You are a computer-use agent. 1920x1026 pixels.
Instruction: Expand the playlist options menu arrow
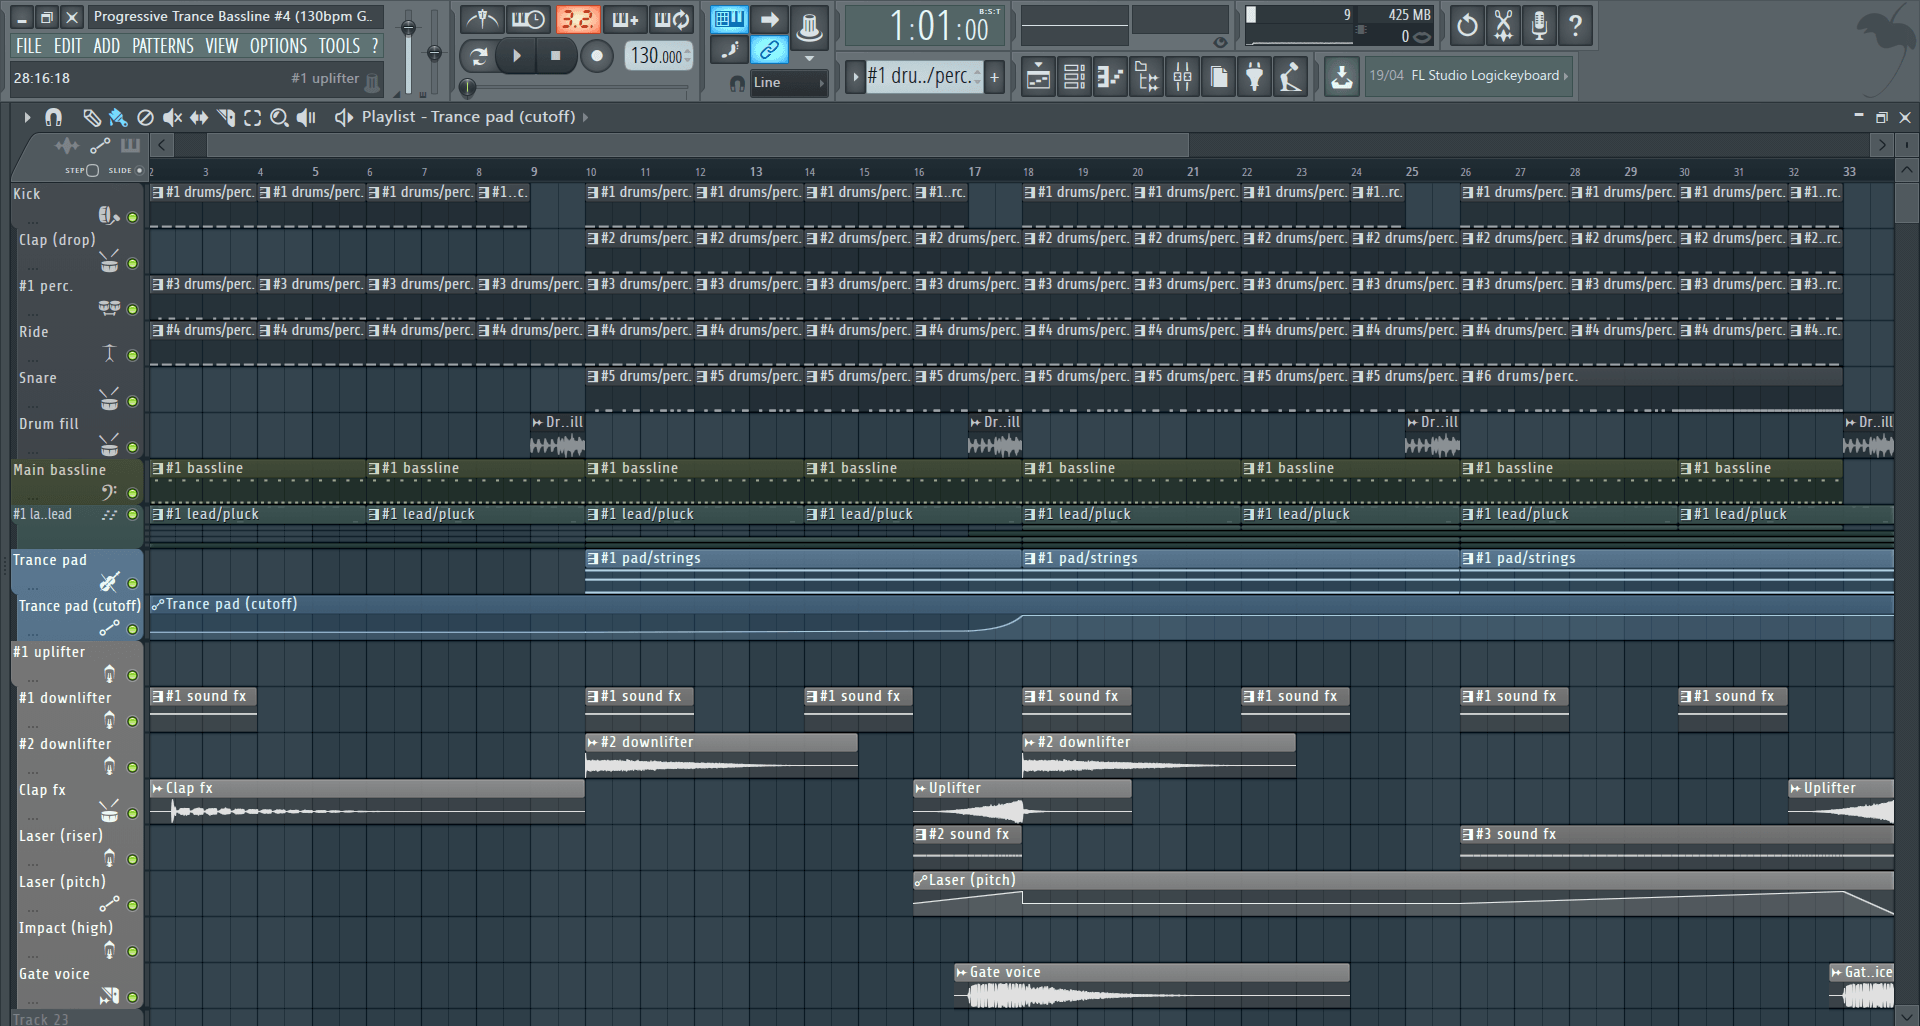click(28, 117)
